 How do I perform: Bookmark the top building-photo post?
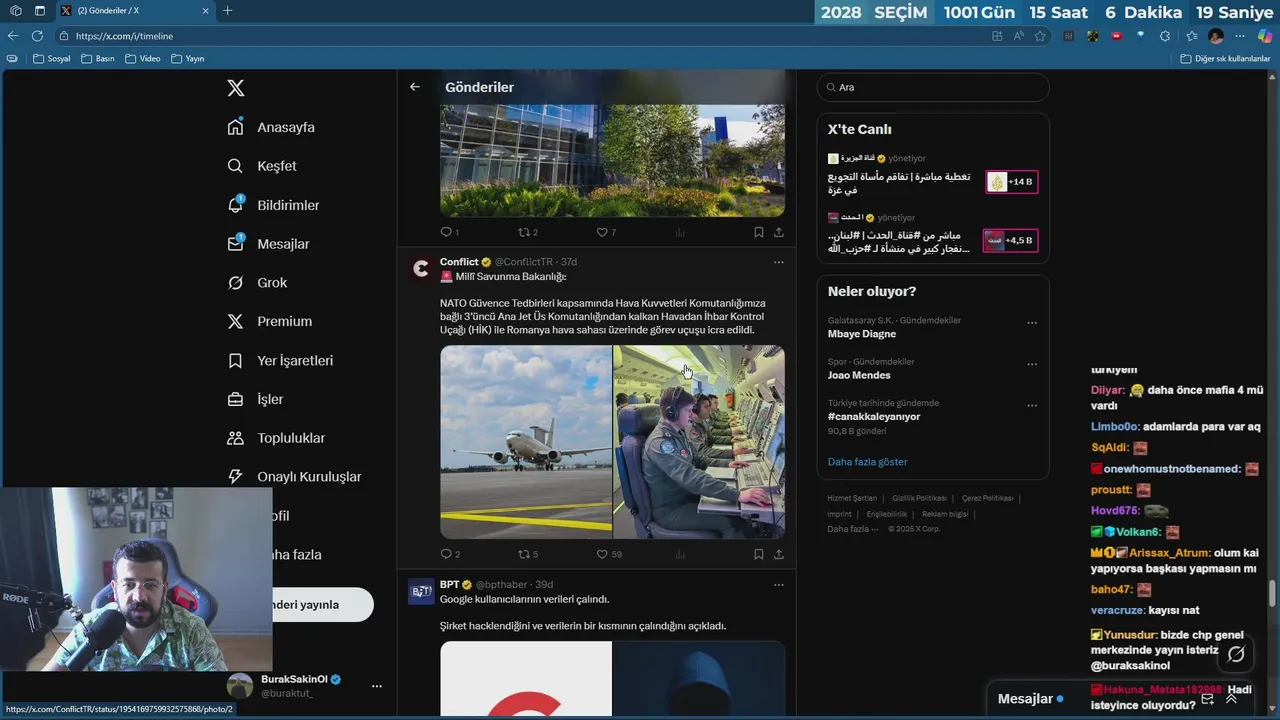point(758,232)
